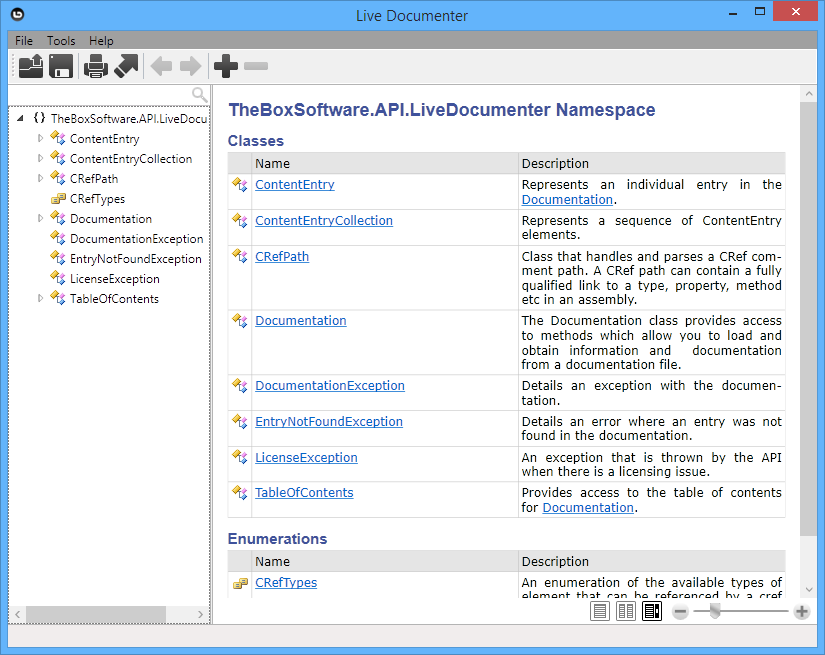This screenshot has height=655, width=825.
Task: Click the Live Documenter app logo icon
Action: pyautogui.click(x=17, y=14)
